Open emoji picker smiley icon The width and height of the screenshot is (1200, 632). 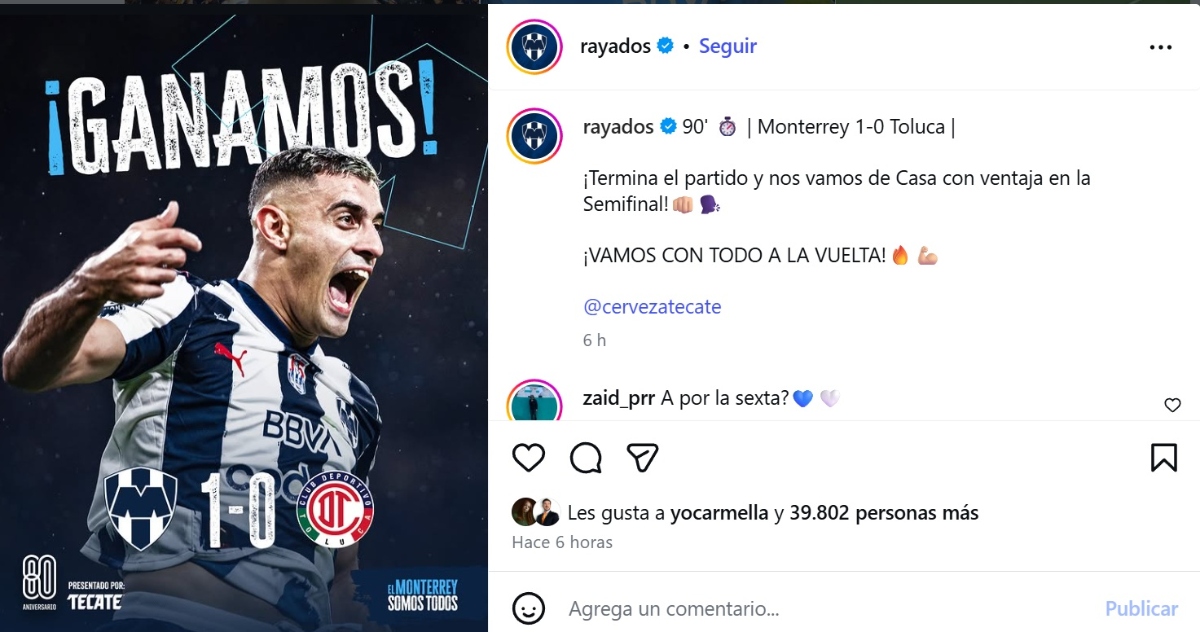pos(528,608)
